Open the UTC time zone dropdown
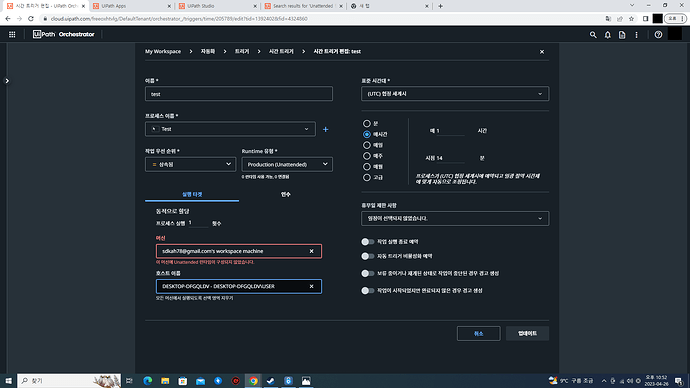 (x=455, y=94)
